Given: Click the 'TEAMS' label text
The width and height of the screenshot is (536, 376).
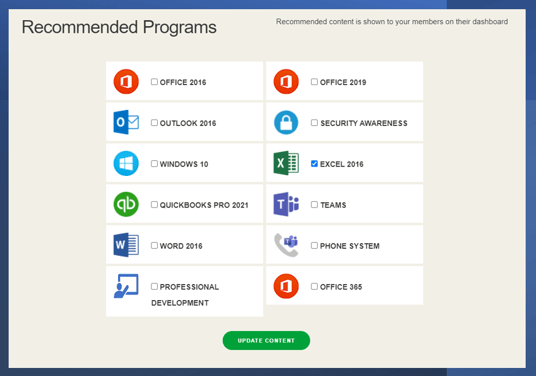Looking at the screenshot, I should point(333,205).
